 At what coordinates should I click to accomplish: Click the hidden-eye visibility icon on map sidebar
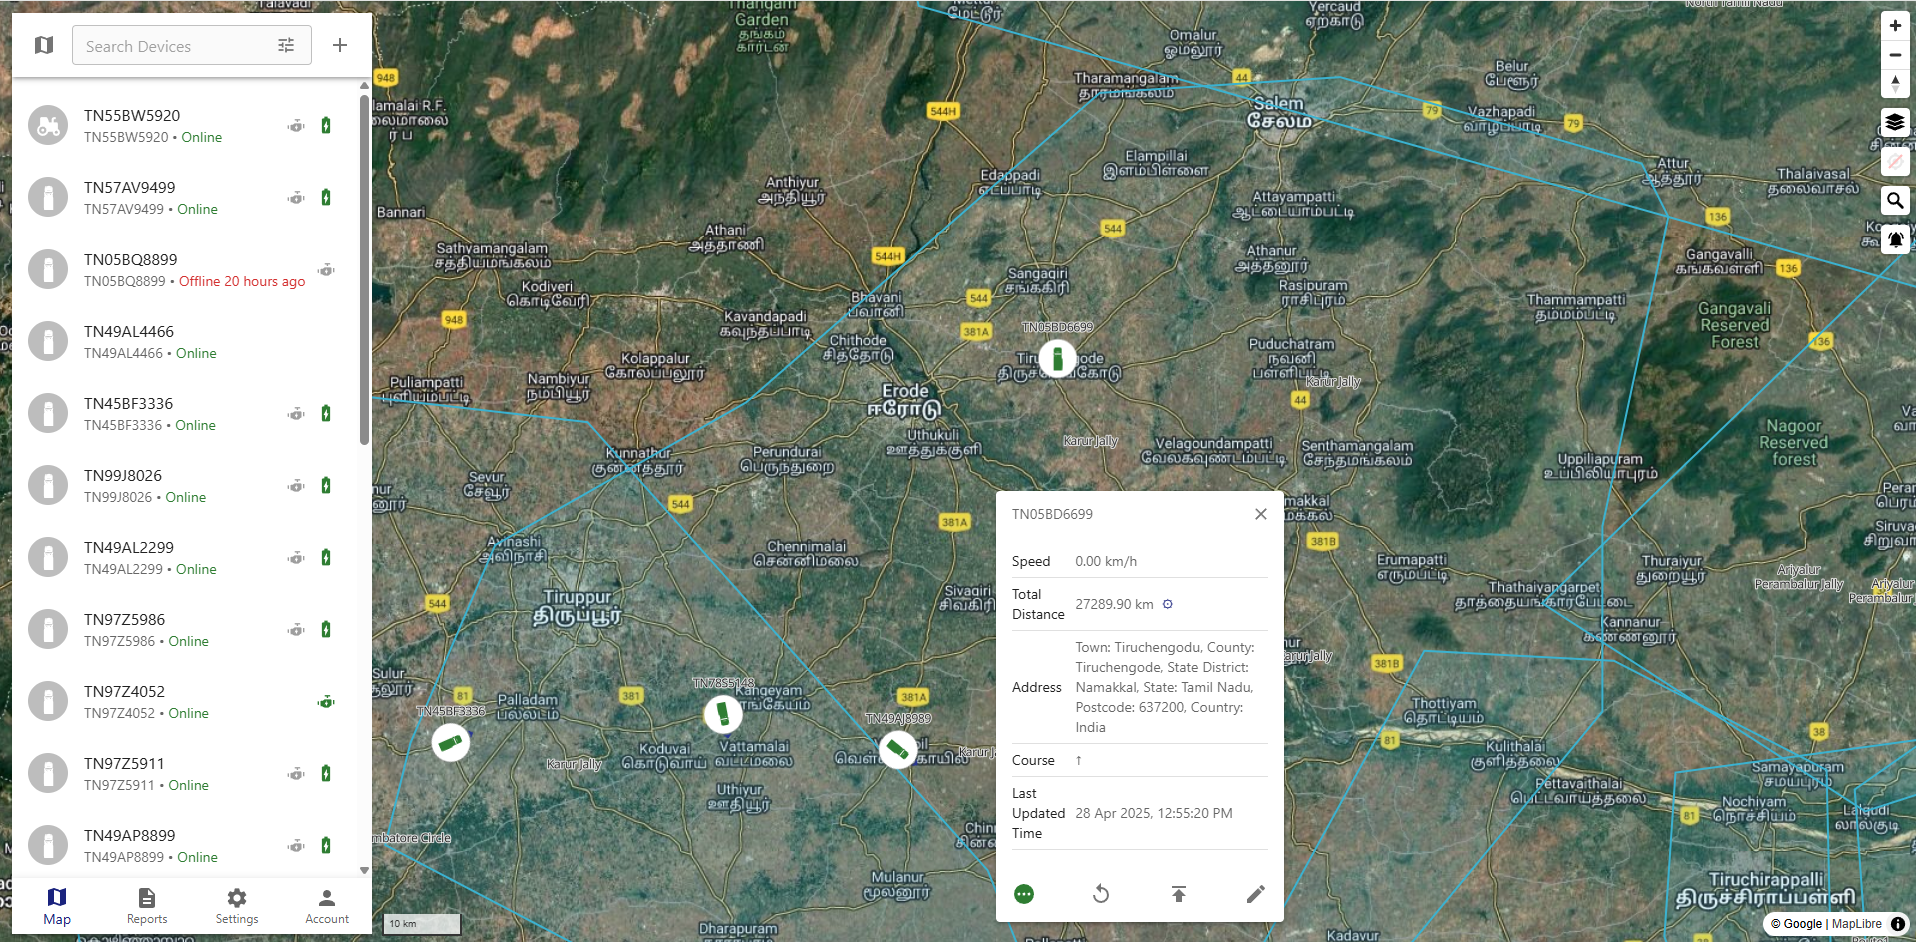(1894, 162)
